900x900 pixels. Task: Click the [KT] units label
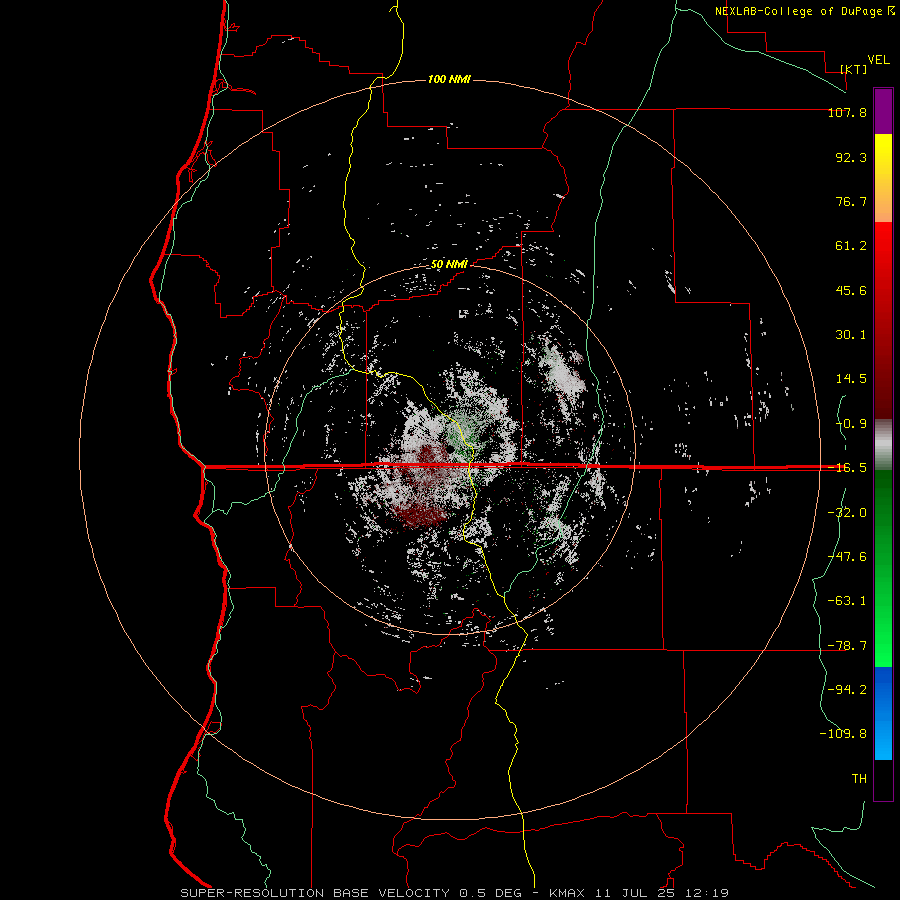(x=854, y=69)
